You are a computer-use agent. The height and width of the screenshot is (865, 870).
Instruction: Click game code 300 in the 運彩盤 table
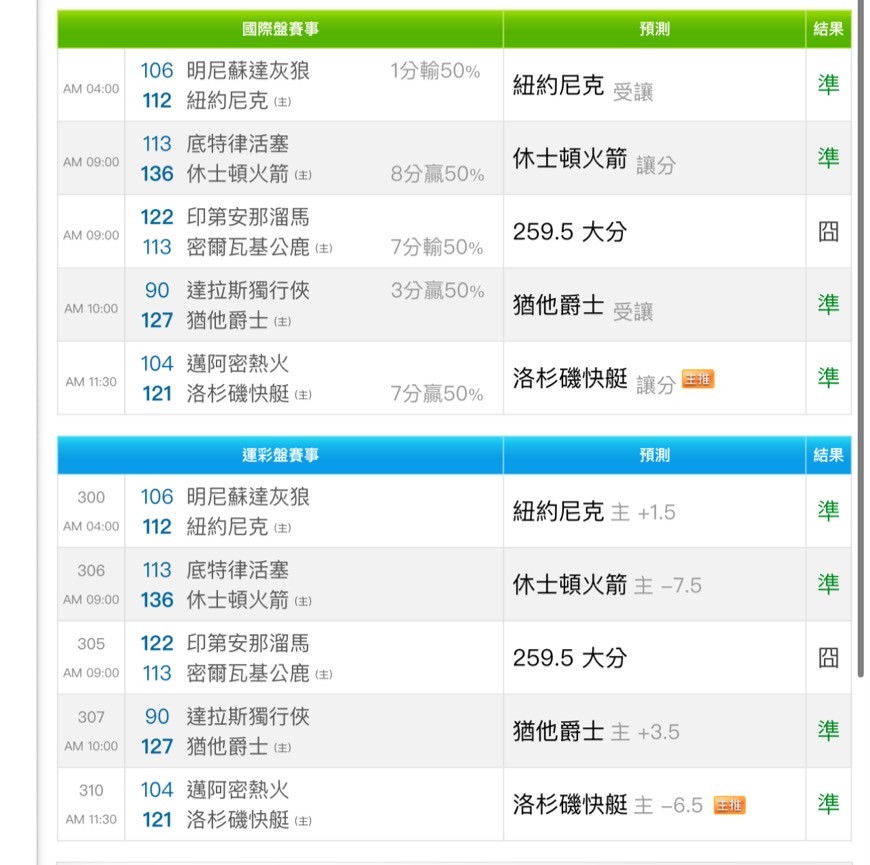91,497
